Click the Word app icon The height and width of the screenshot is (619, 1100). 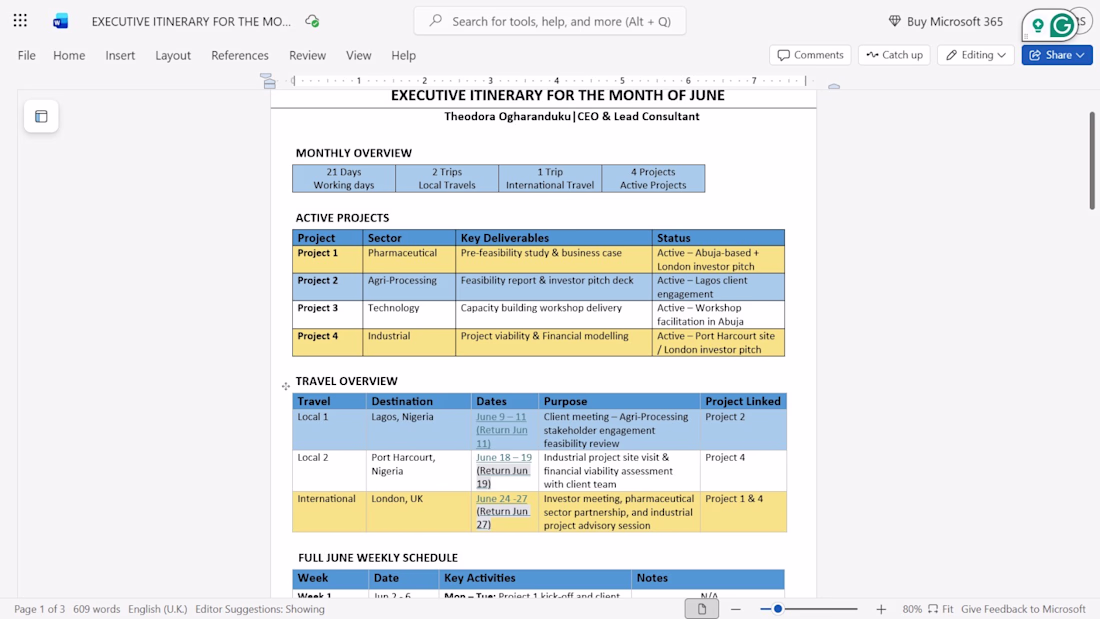point(60,21)
